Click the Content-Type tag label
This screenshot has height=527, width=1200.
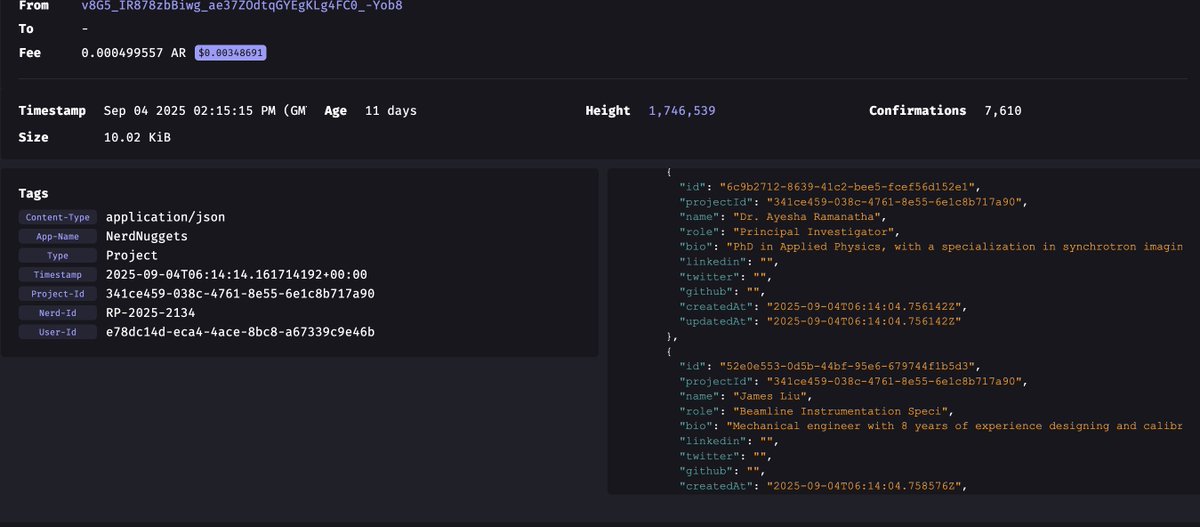click(58, 217)
